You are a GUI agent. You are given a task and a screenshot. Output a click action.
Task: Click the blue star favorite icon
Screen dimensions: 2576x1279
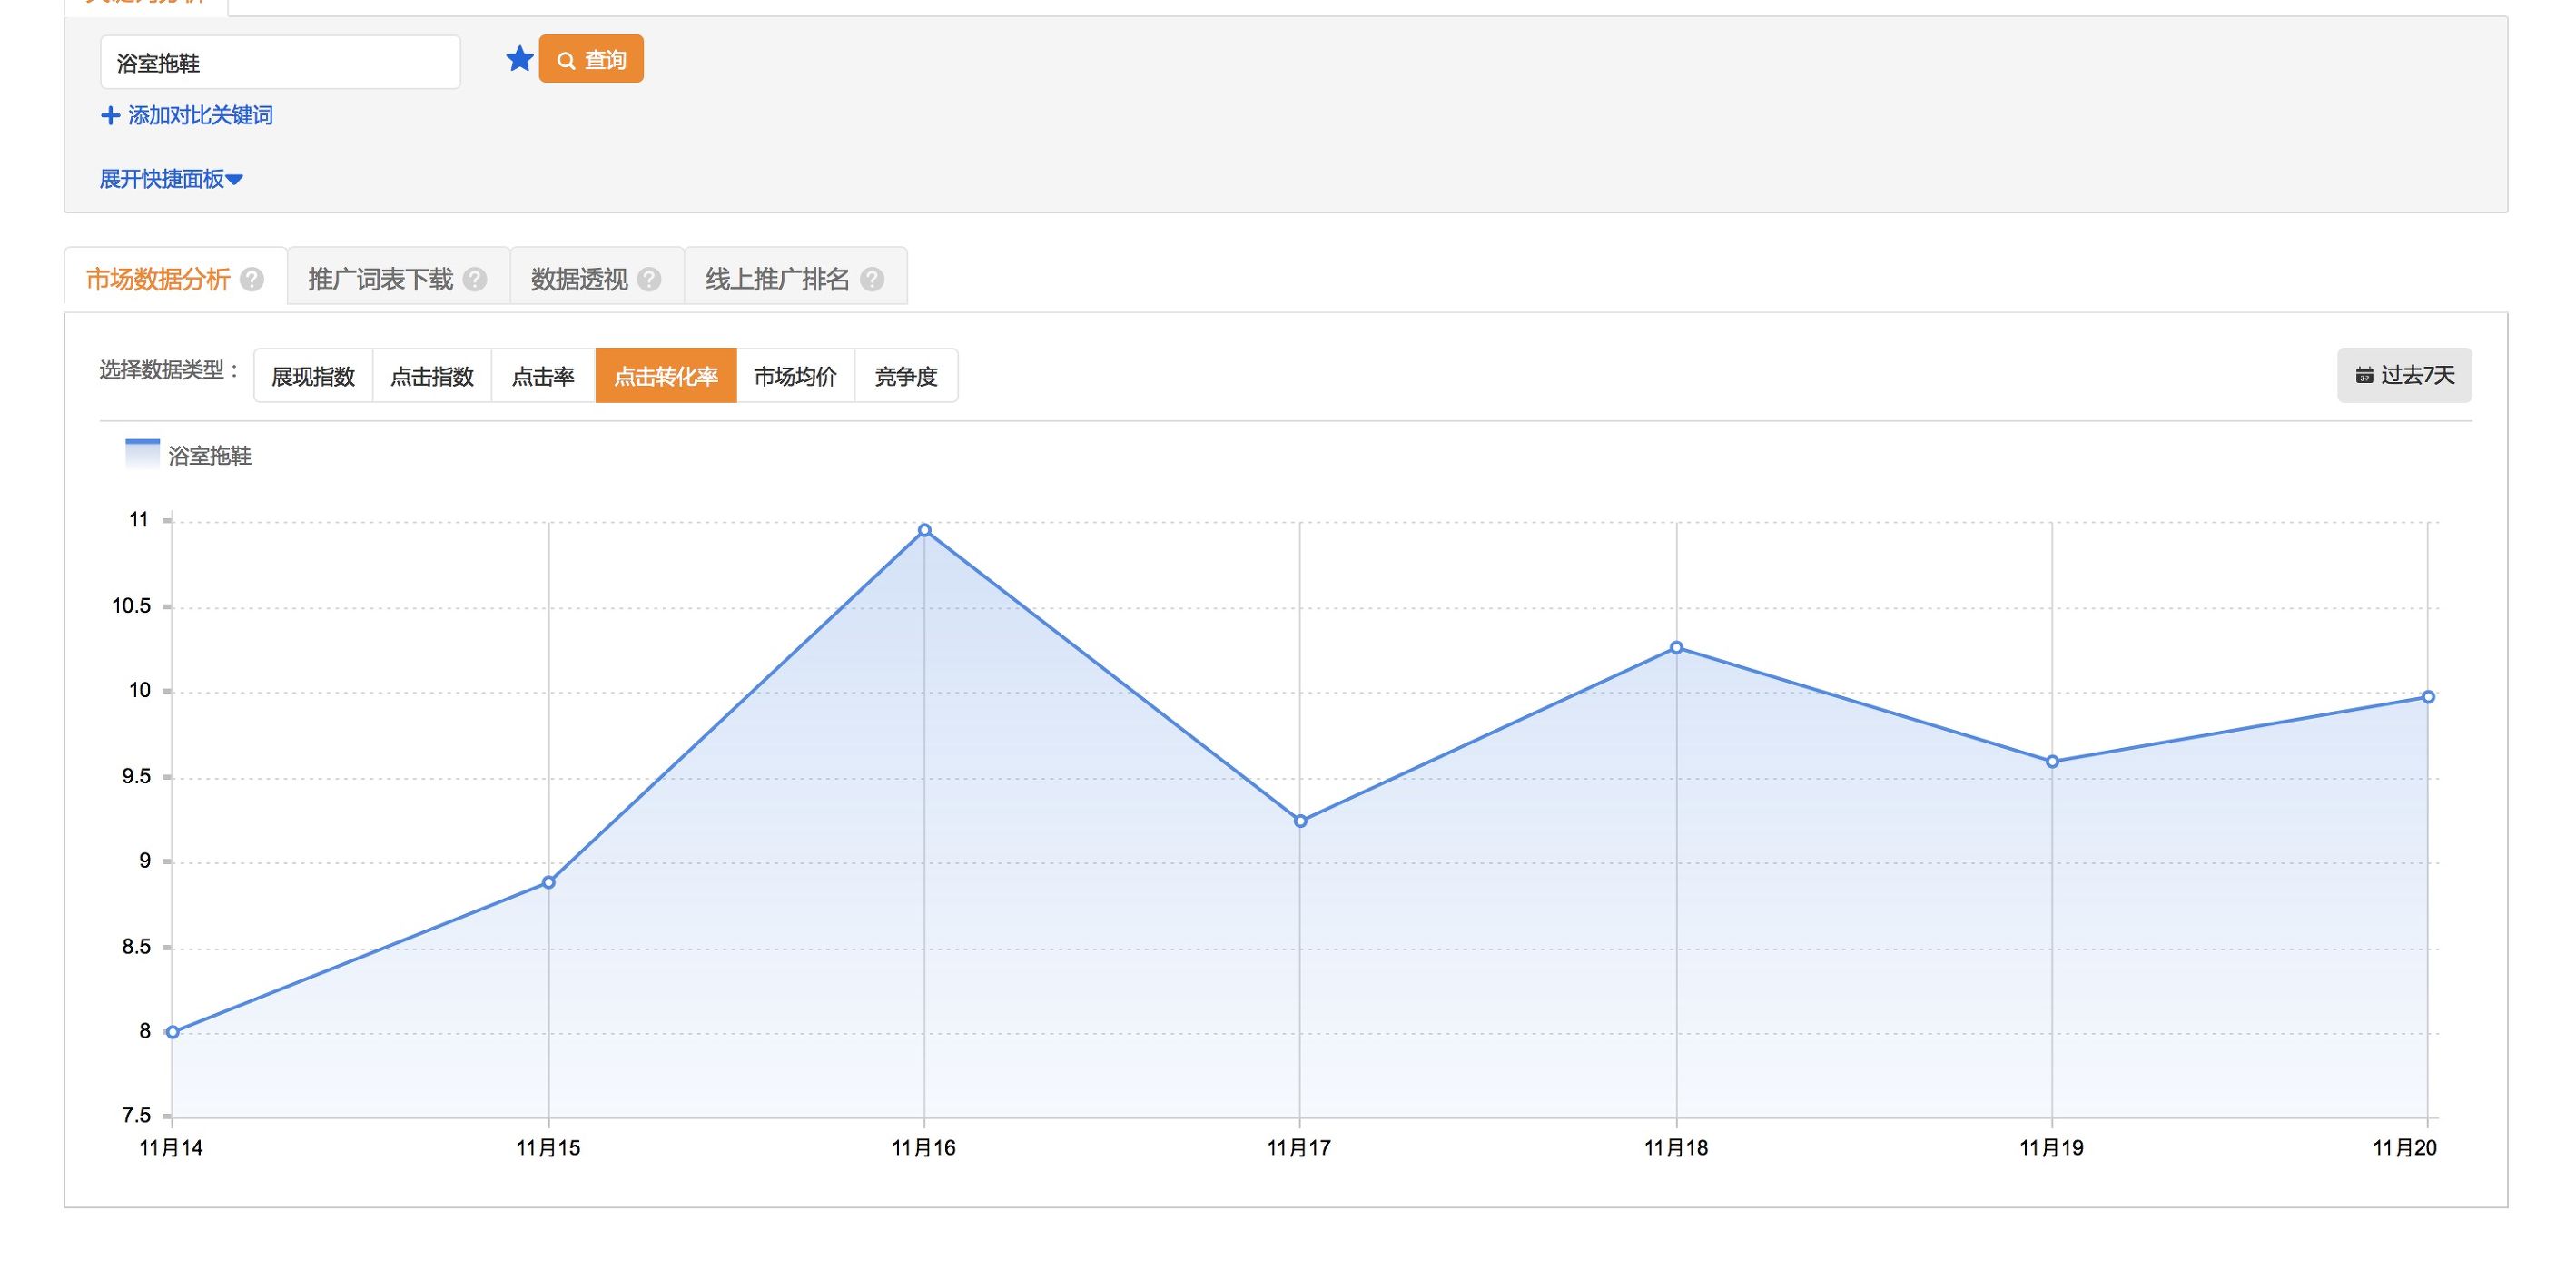519,59
